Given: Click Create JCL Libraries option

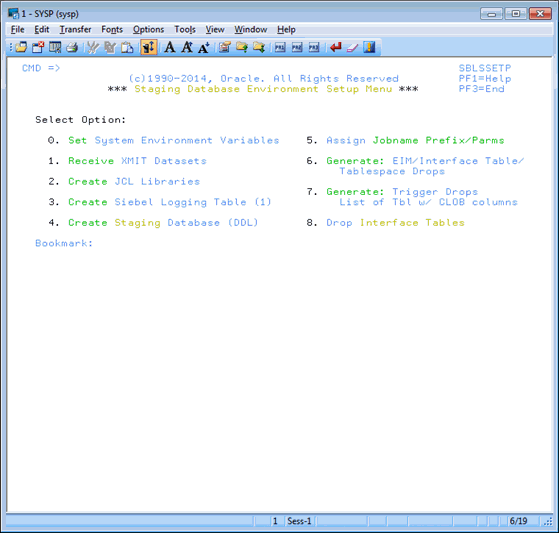Looking at the screenshot, I should click(x=134, y=181).
